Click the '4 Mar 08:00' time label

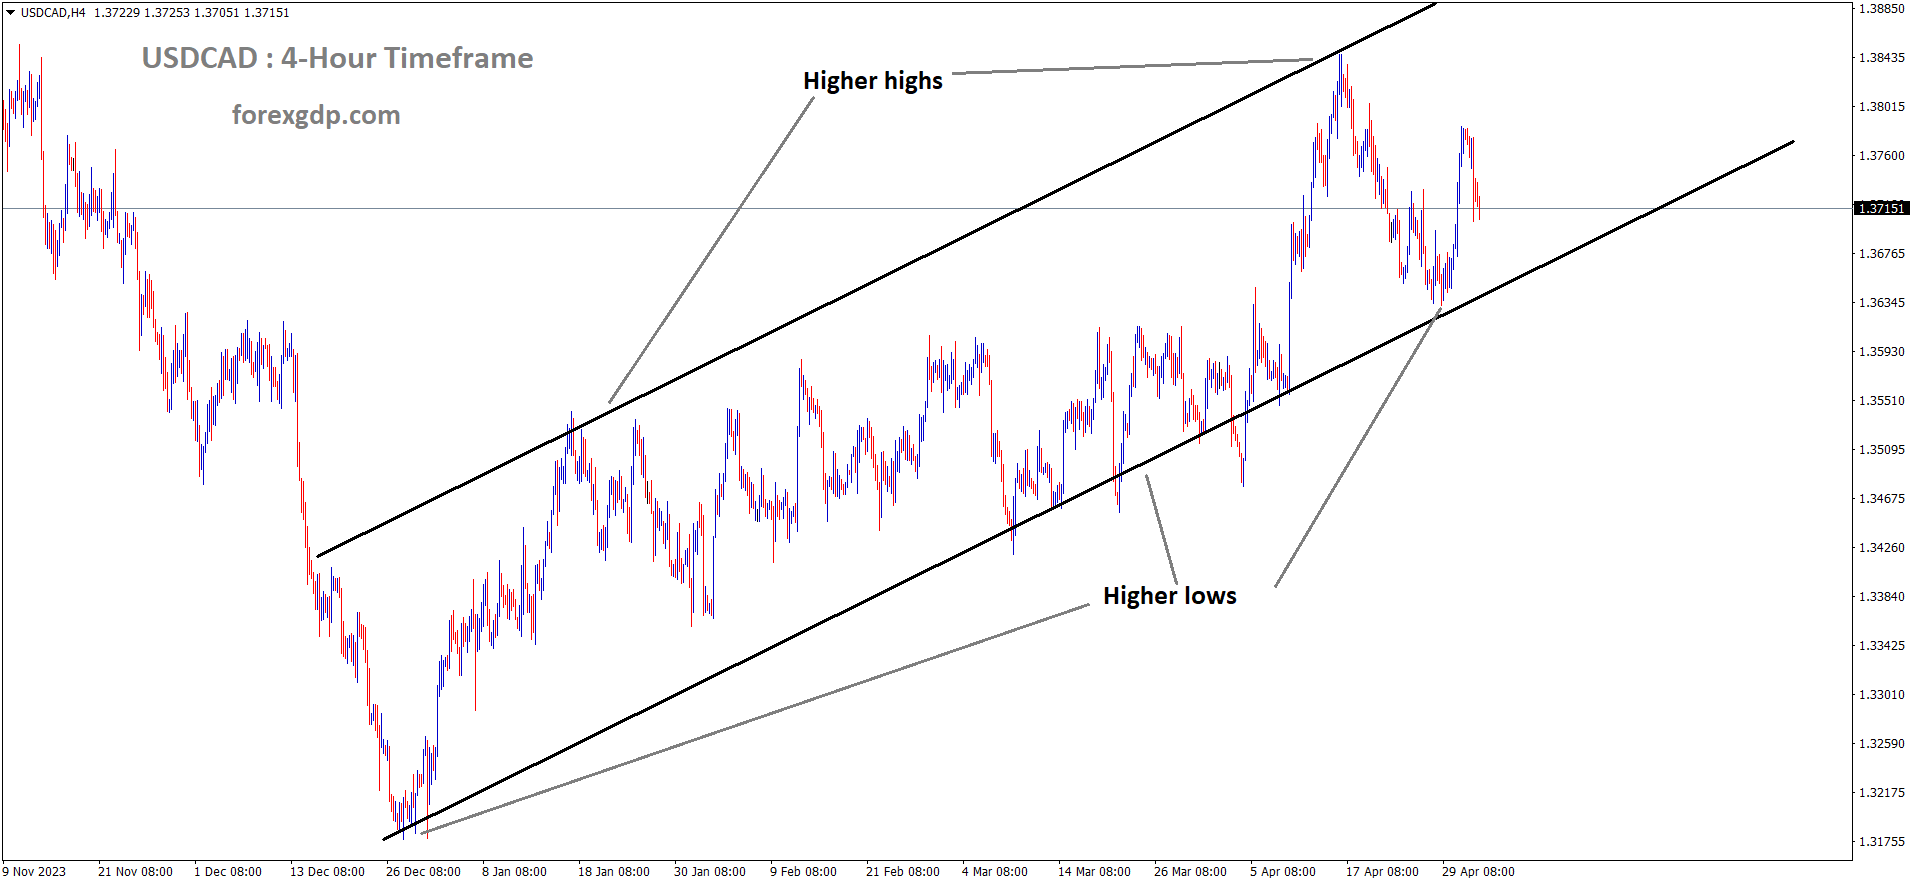[995, 872]
